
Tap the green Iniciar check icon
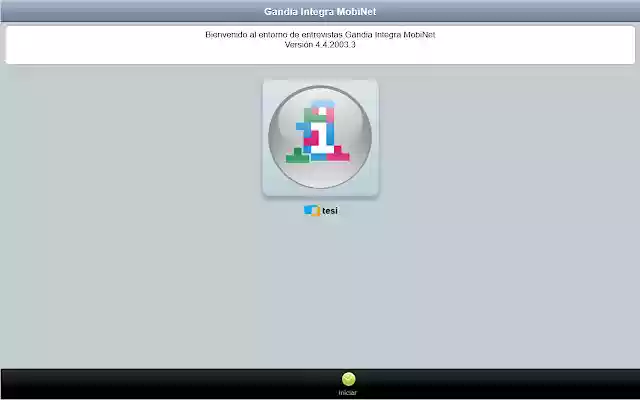(348, 379)
